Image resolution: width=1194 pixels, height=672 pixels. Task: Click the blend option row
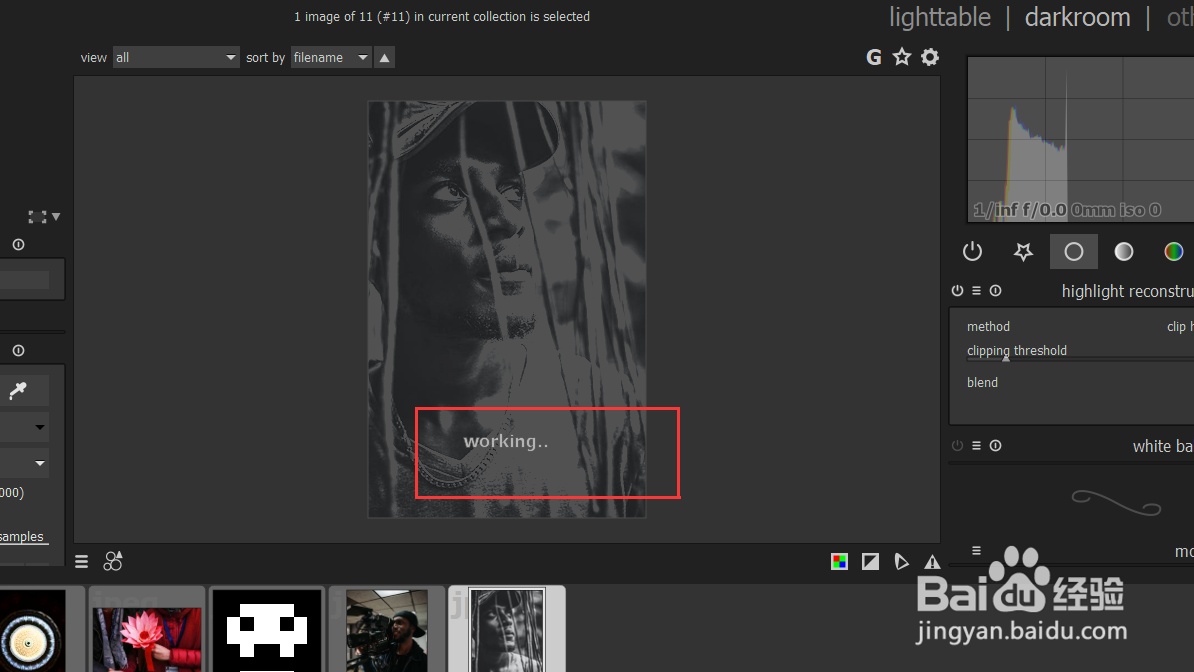(1080, 382)
